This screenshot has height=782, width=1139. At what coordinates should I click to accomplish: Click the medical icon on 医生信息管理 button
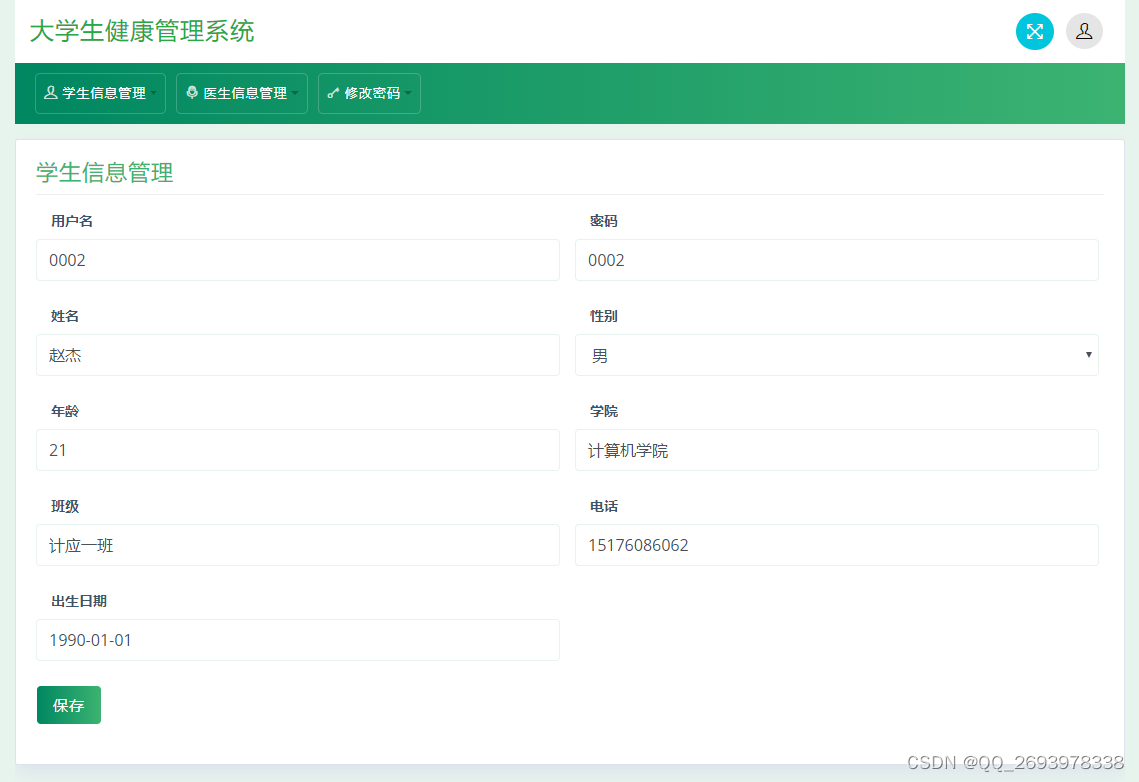coord(192,92)
